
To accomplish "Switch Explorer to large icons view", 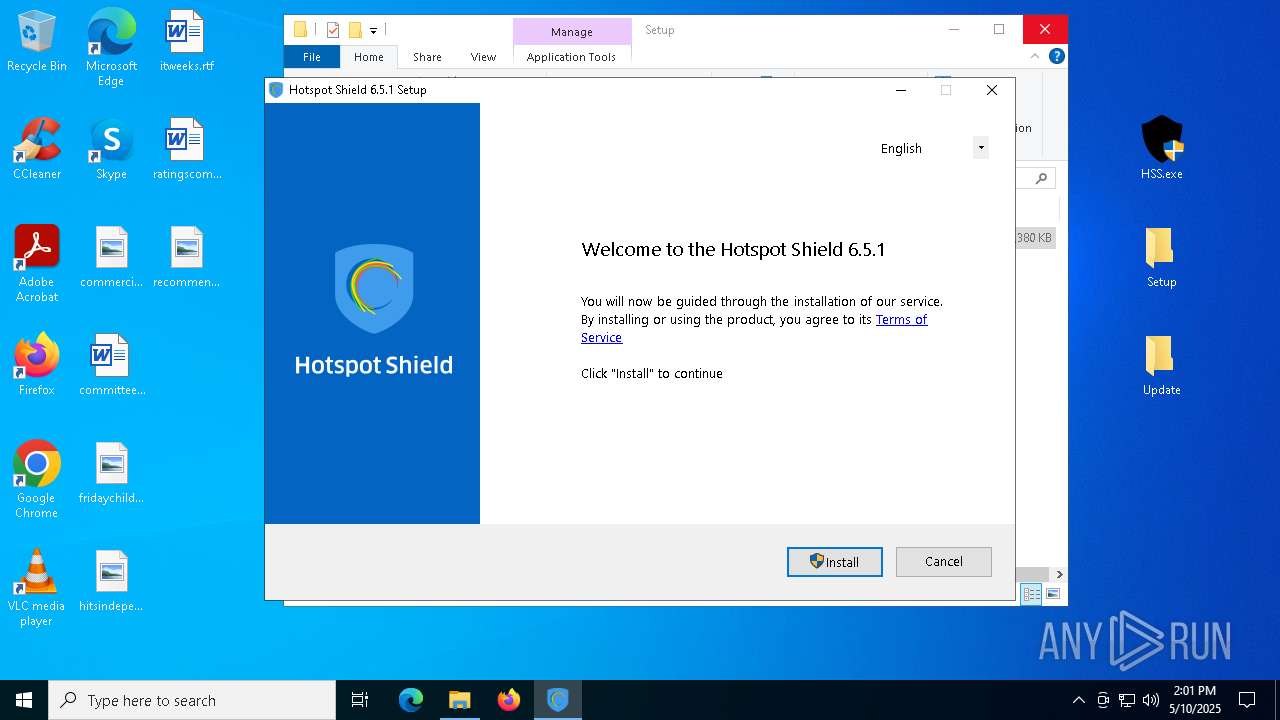I will (x=1052, y=594).
